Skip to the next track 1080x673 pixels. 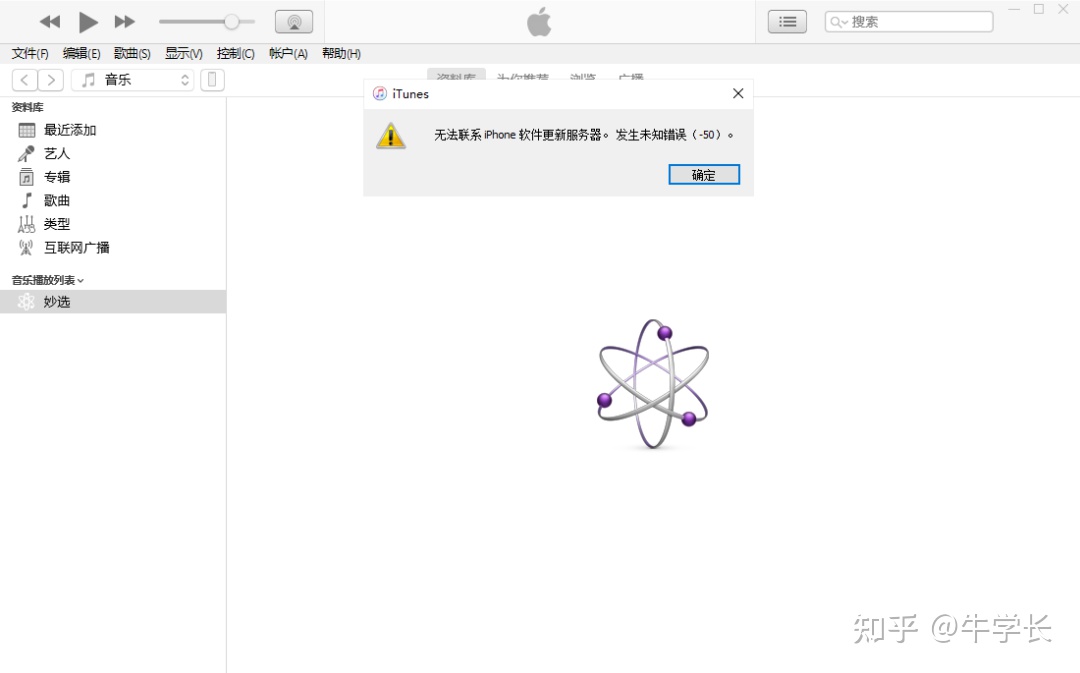124,20
